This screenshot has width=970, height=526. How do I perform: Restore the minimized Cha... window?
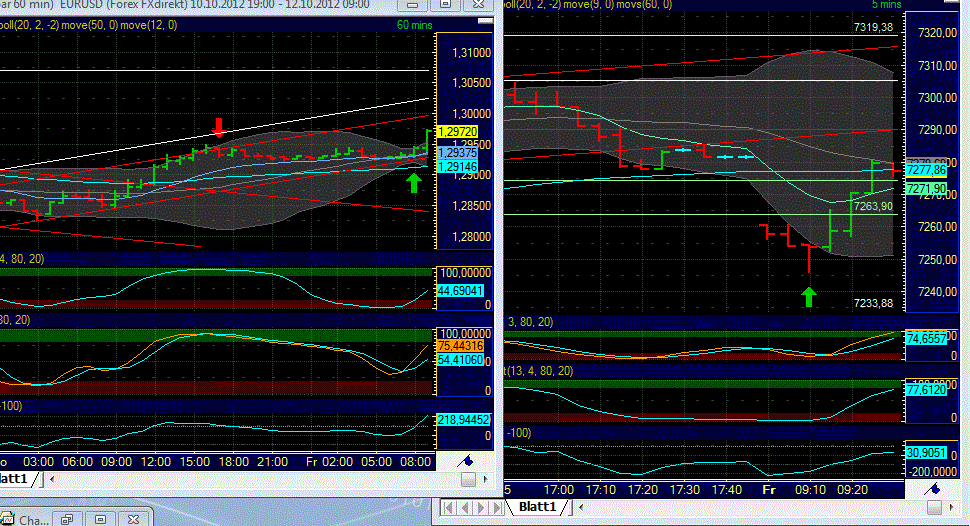pos(67,519)
